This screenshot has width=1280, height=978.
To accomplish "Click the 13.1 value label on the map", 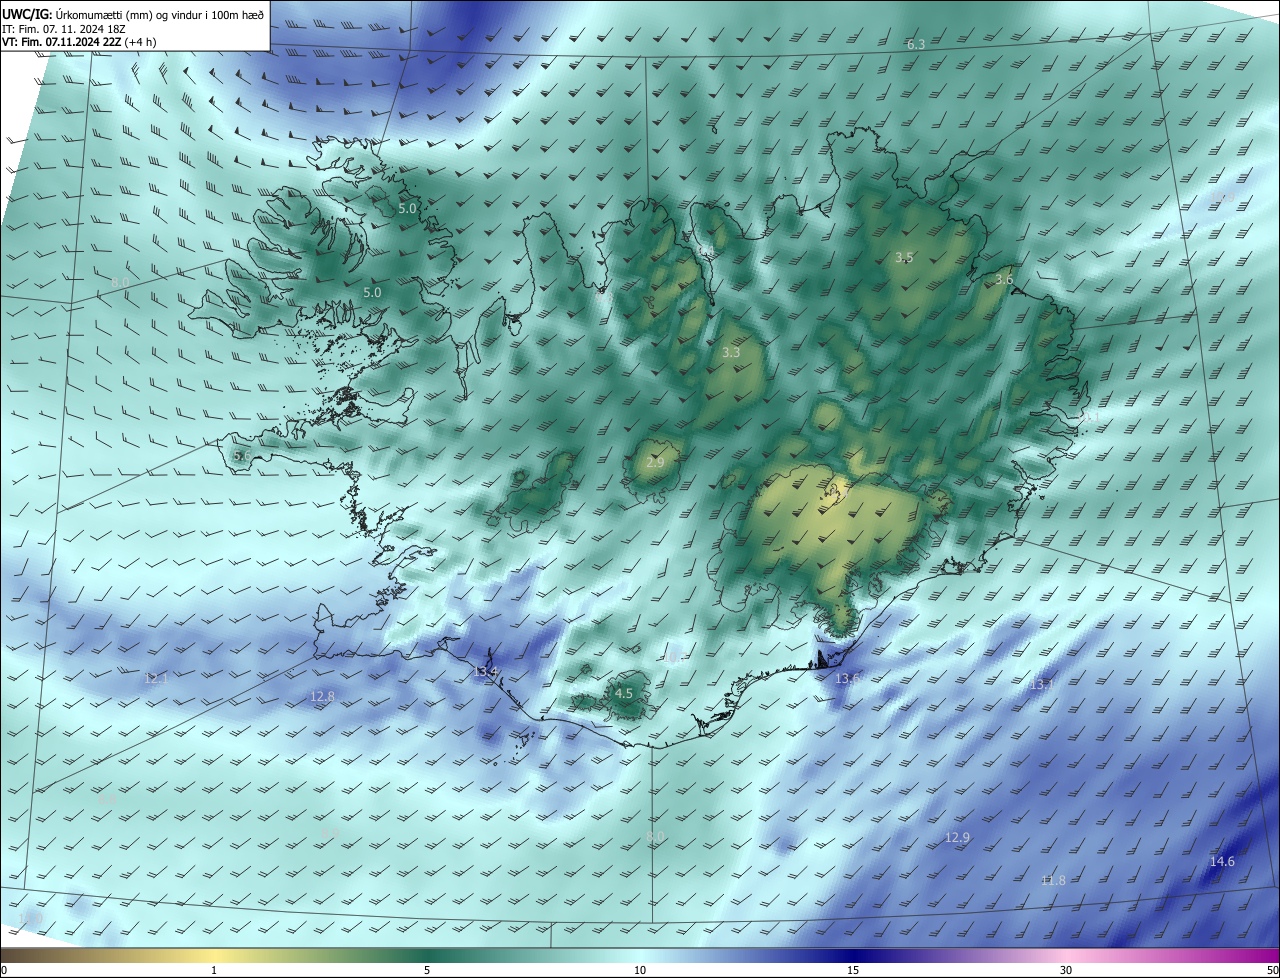I will [x=1042, y=684].
